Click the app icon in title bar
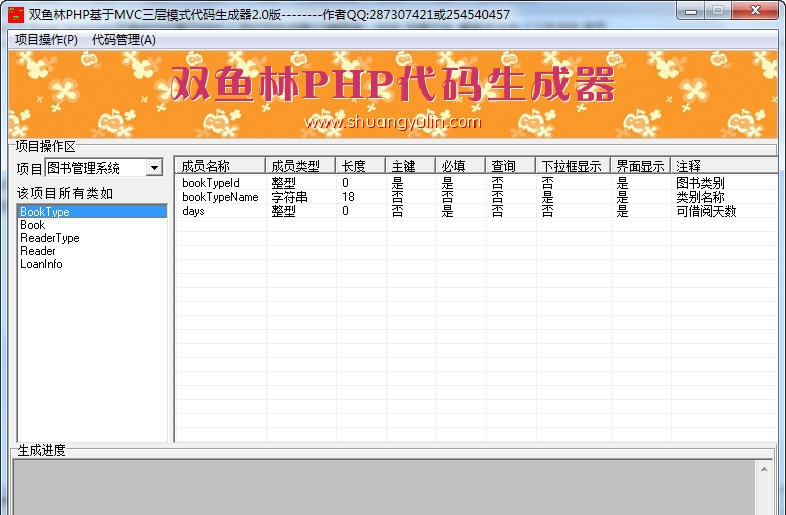The height and width of the screenshot is (515, 786). [16, 14]
